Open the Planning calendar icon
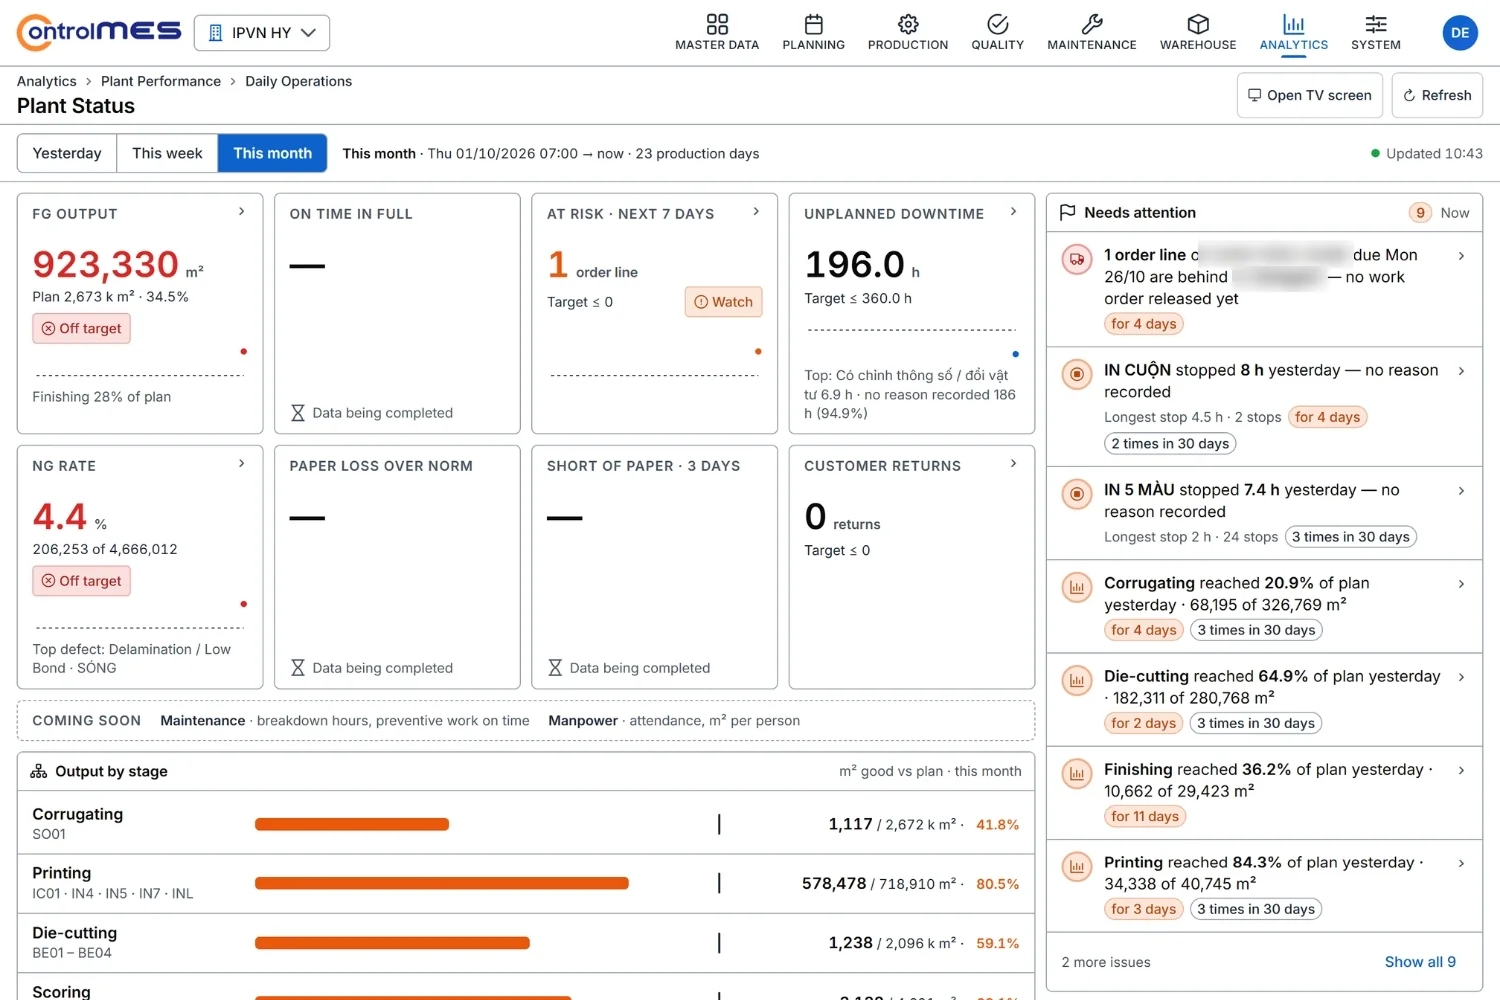The image size is (1500, 1000). (814, 24)
